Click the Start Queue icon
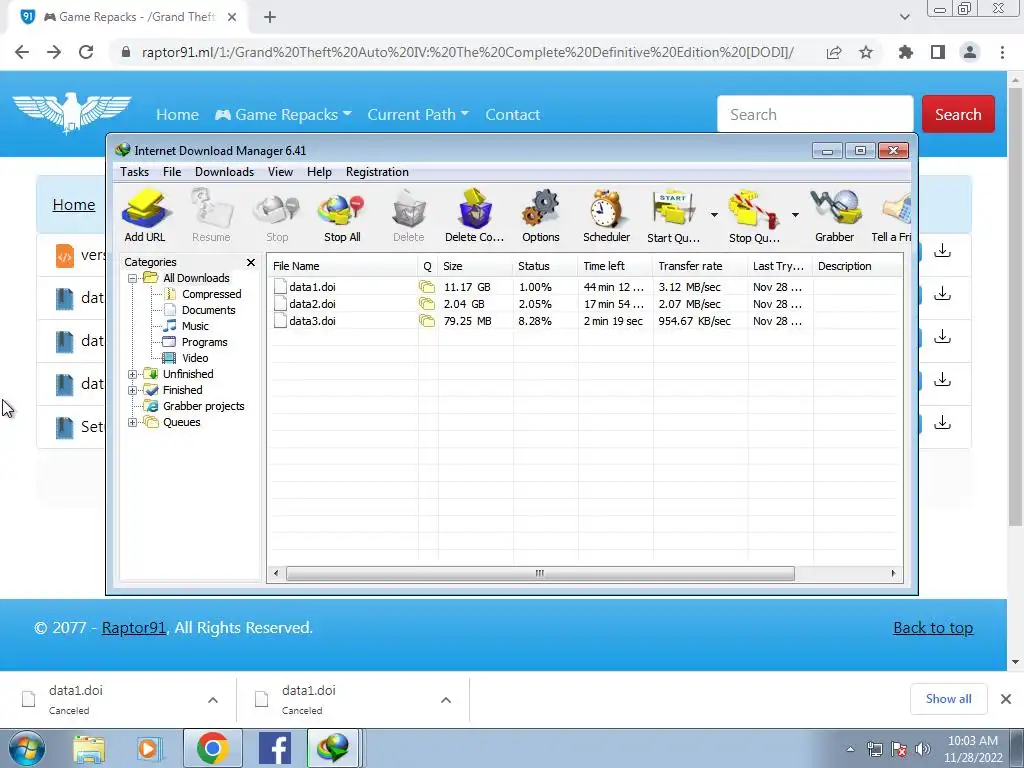This screenshot has height=768, width=1024. [673, 216]
